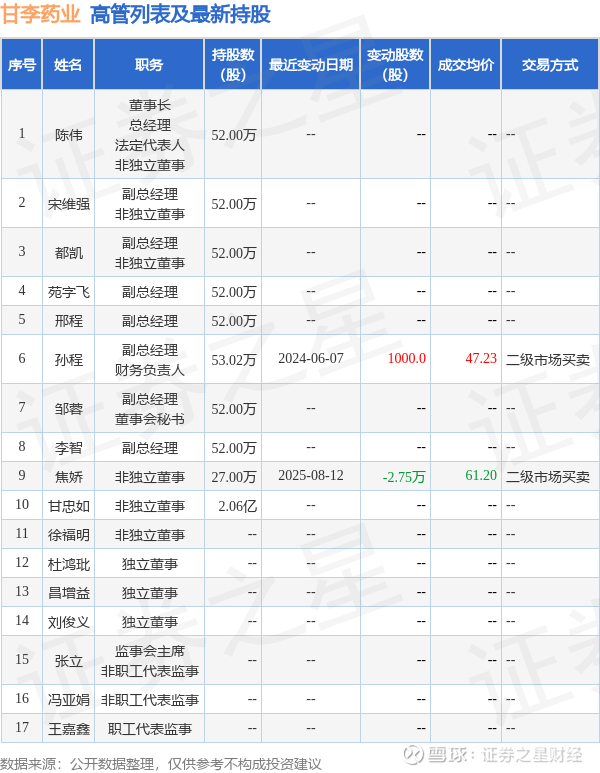Click the average price 47.23
This screenshot has width=600, height=773.
click(x=481, y=358)
